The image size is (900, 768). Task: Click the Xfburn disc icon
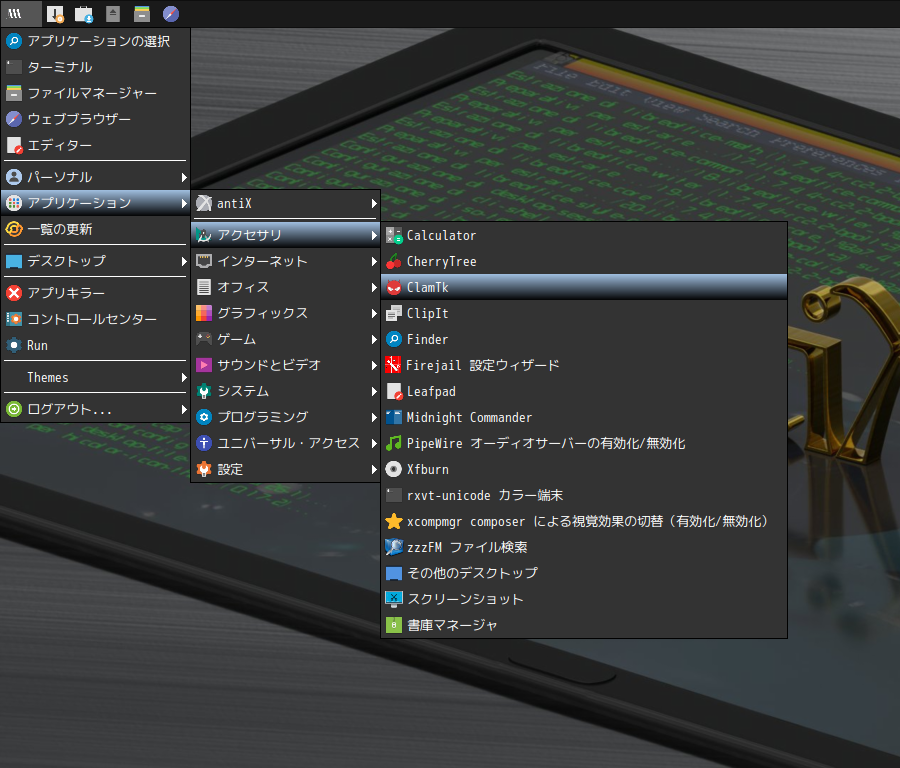[394, 470]
